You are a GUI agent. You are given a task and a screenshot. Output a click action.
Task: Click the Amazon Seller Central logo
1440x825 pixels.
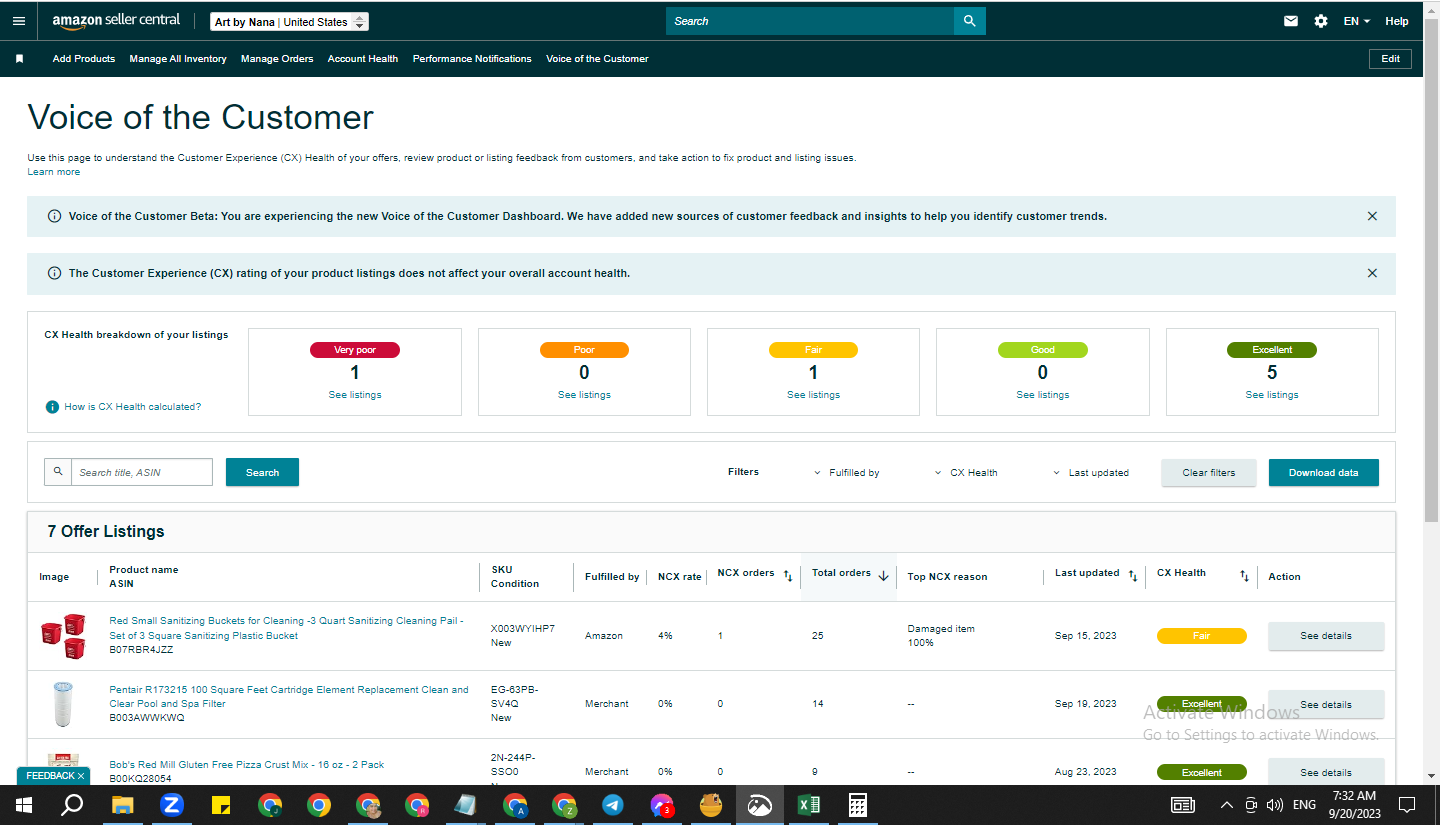117,21
